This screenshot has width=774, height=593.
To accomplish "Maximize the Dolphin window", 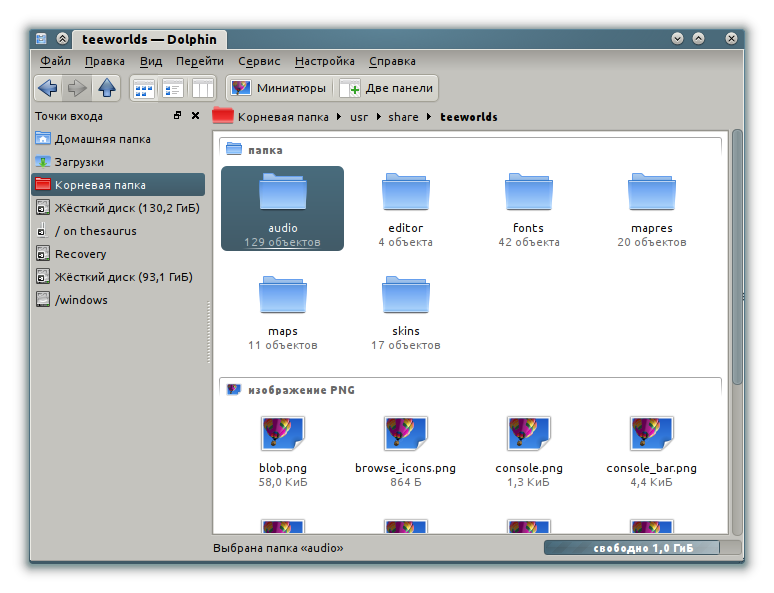I will tap(698, 39).
